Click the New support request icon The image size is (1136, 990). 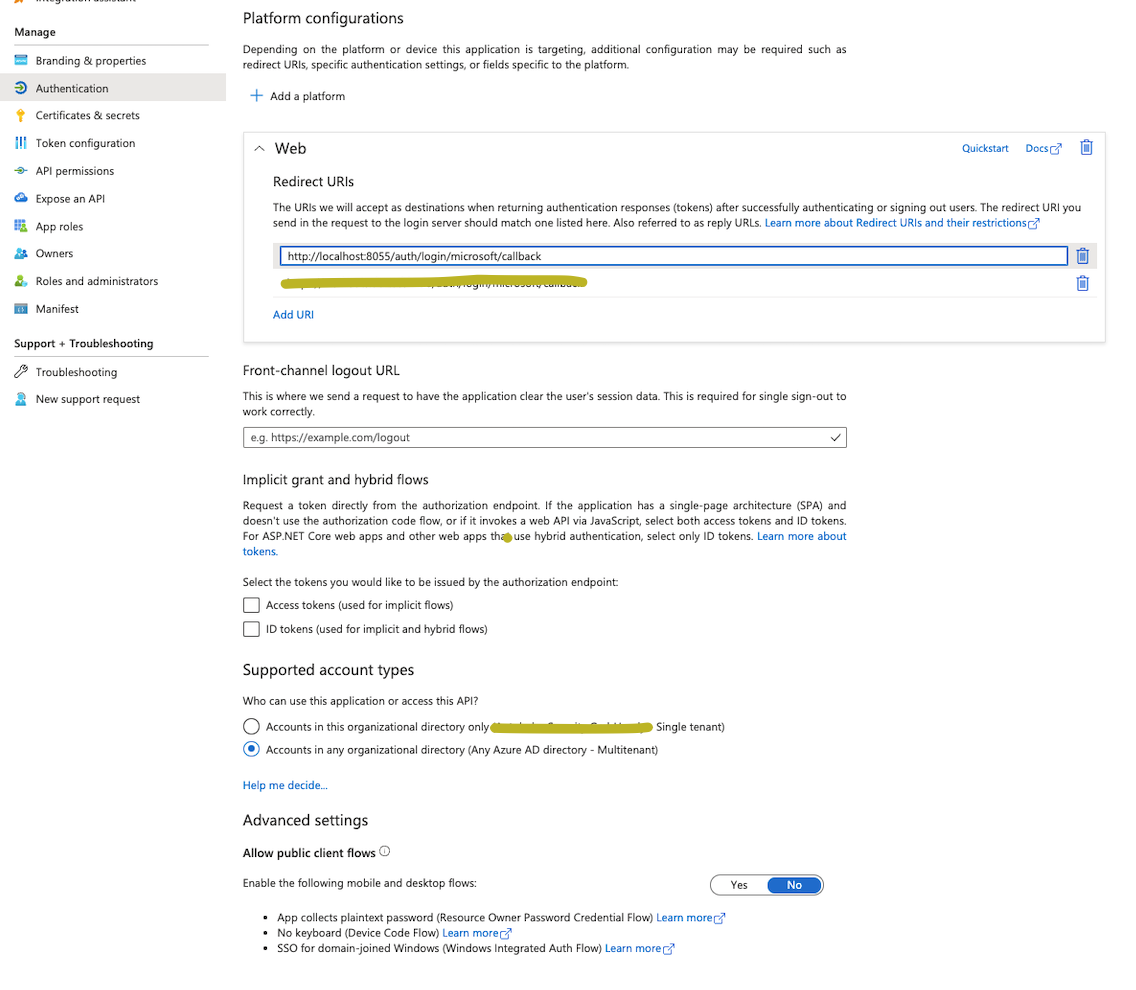point(21,399)
